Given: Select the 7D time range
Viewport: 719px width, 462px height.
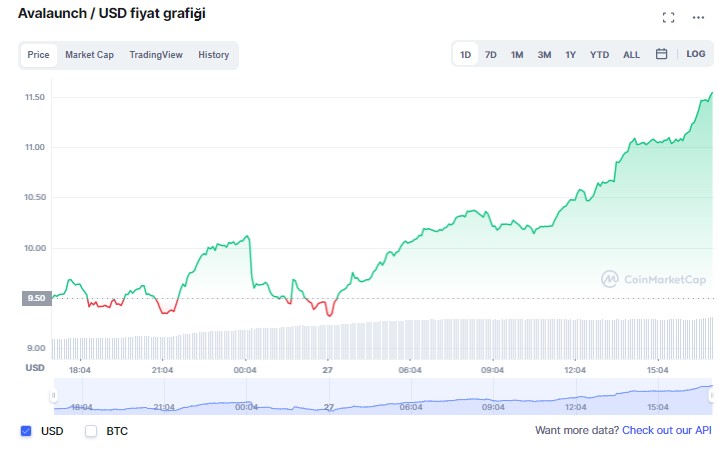Looking at the screenshot, I should (x=491, y=55).
